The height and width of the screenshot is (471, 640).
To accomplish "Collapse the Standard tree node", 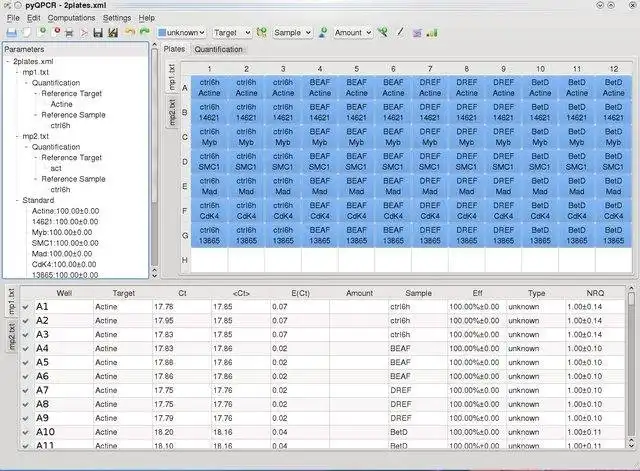I will [18, 200].
